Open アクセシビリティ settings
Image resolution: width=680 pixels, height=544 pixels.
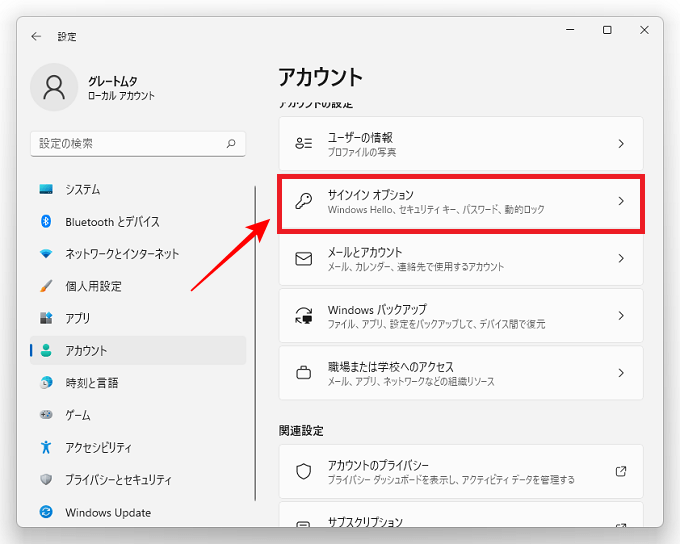click(138, 447)
